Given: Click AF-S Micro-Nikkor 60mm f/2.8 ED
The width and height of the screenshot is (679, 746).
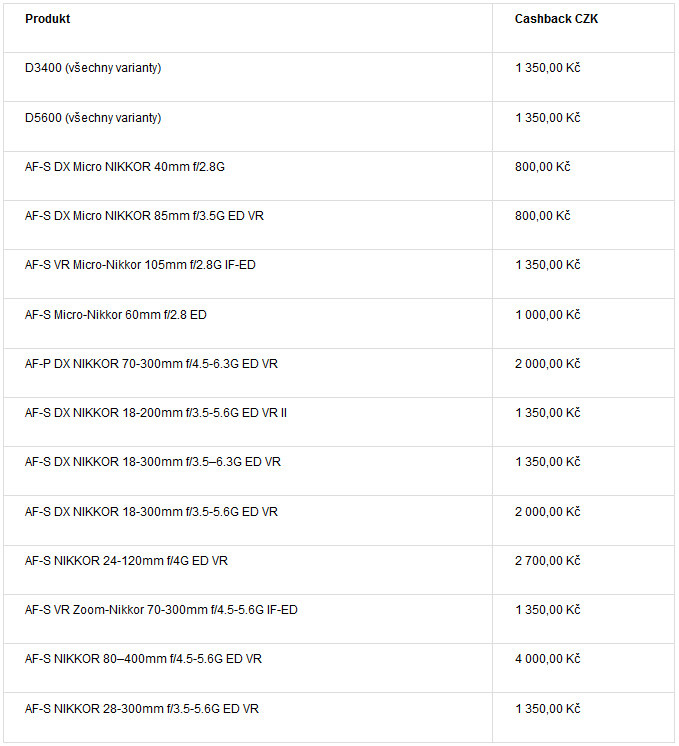Looking at the screenshot, I should (116, 315).
